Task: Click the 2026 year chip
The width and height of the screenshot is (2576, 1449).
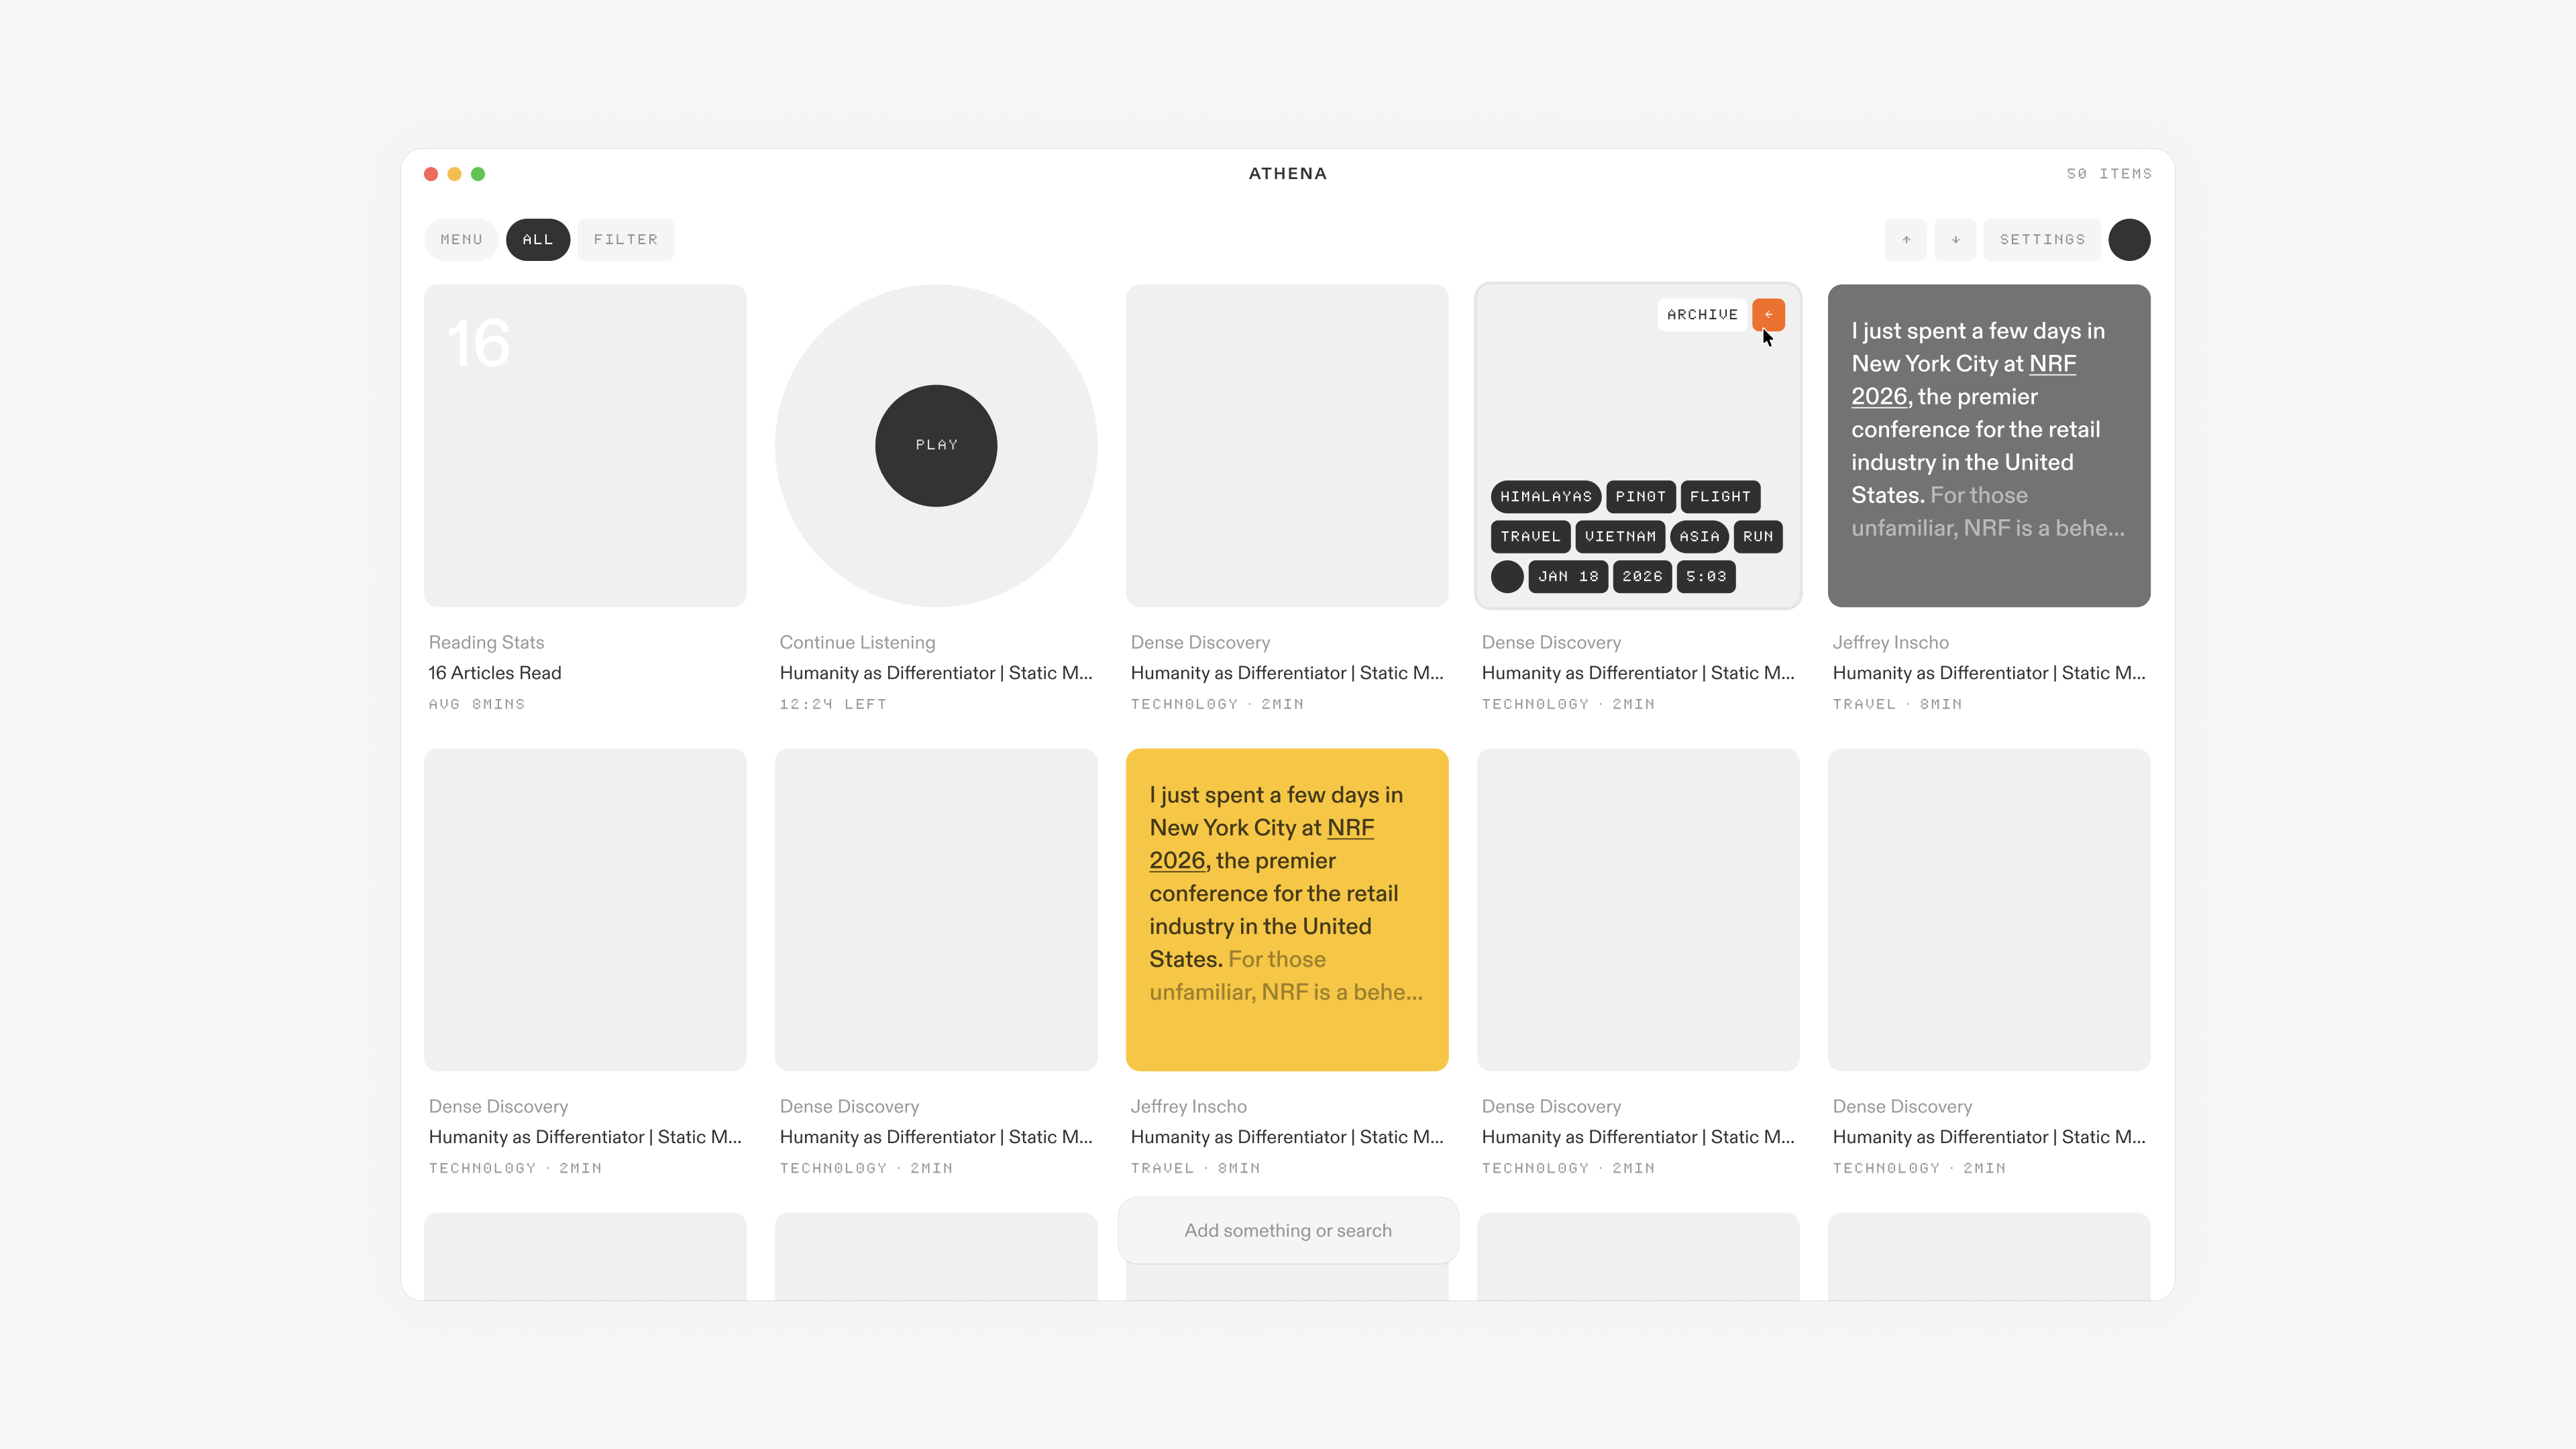Action: [1642, 577]
